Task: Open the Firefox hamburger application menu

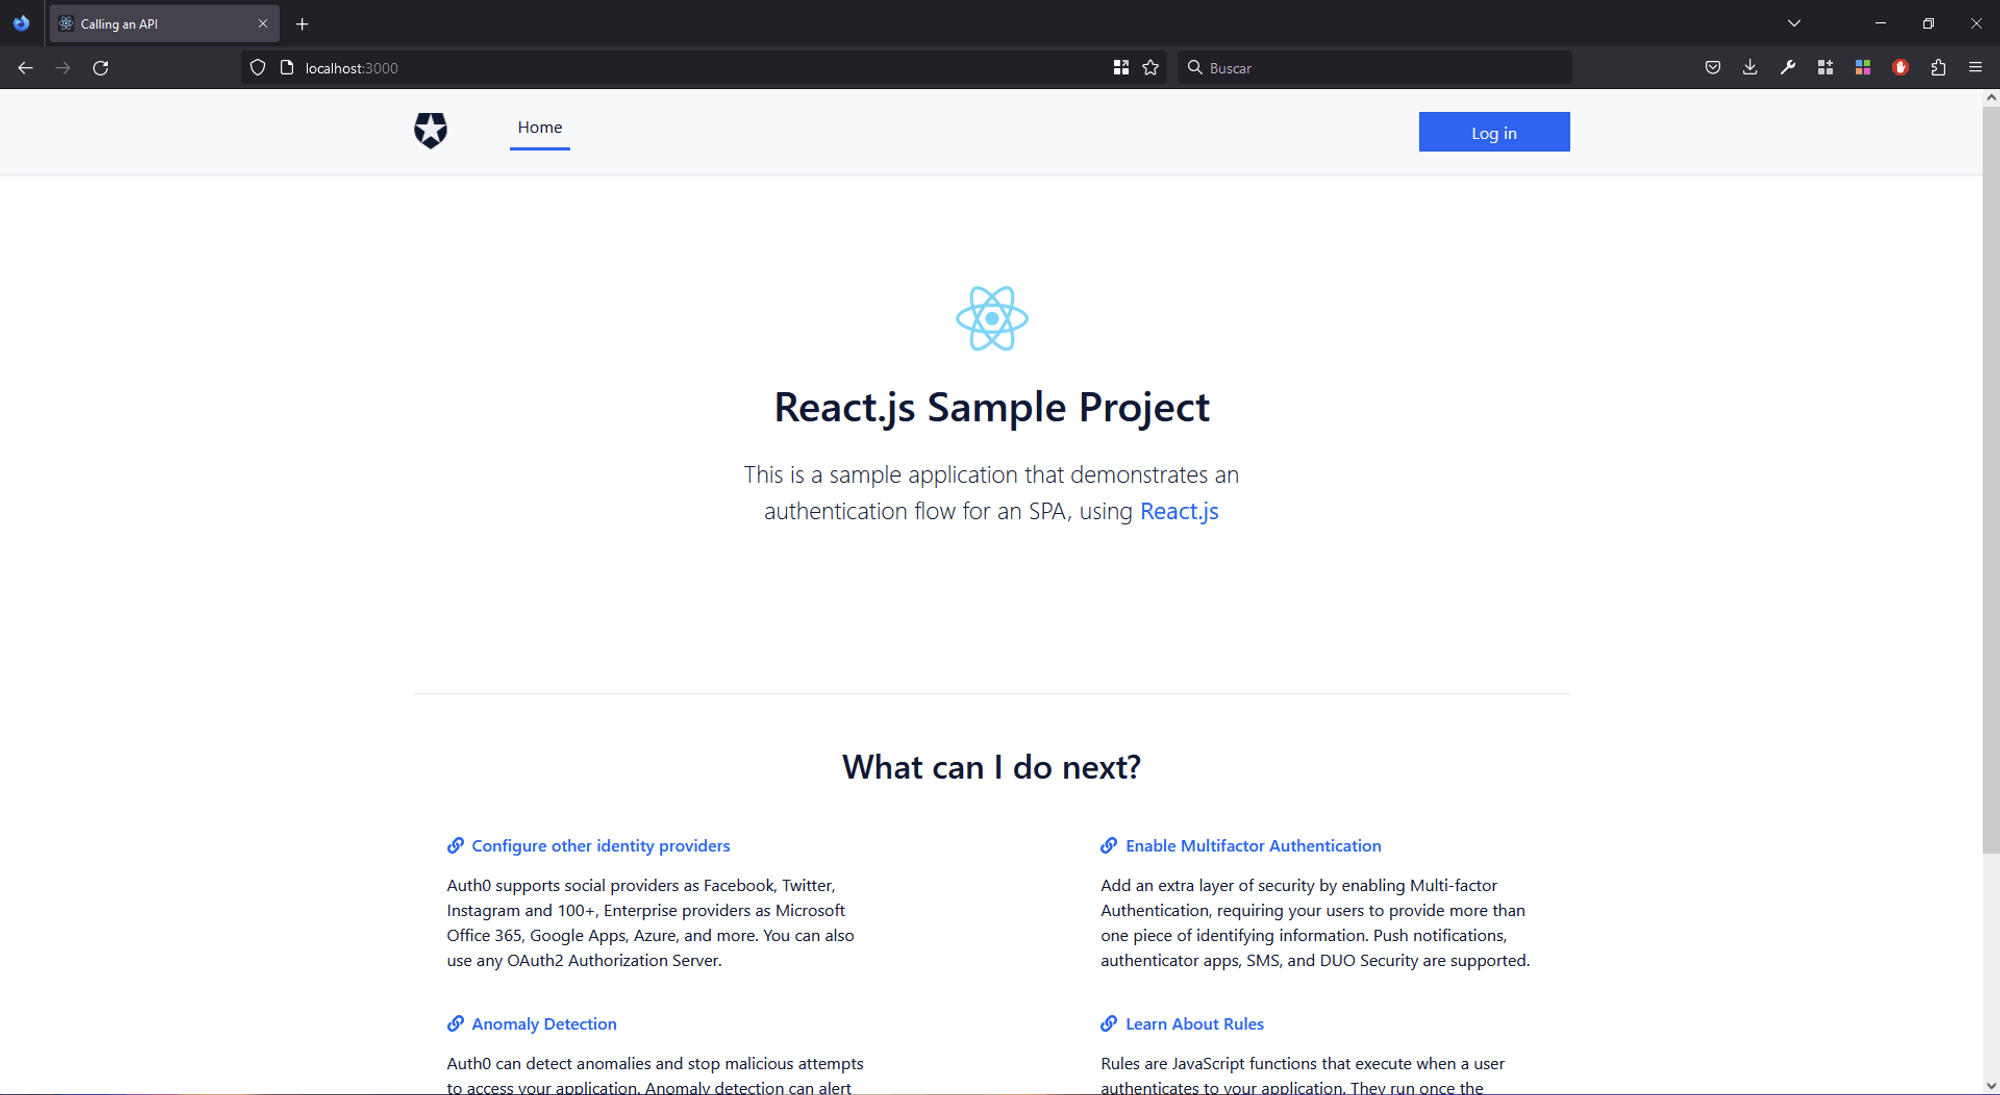Action: (1976, 68)
